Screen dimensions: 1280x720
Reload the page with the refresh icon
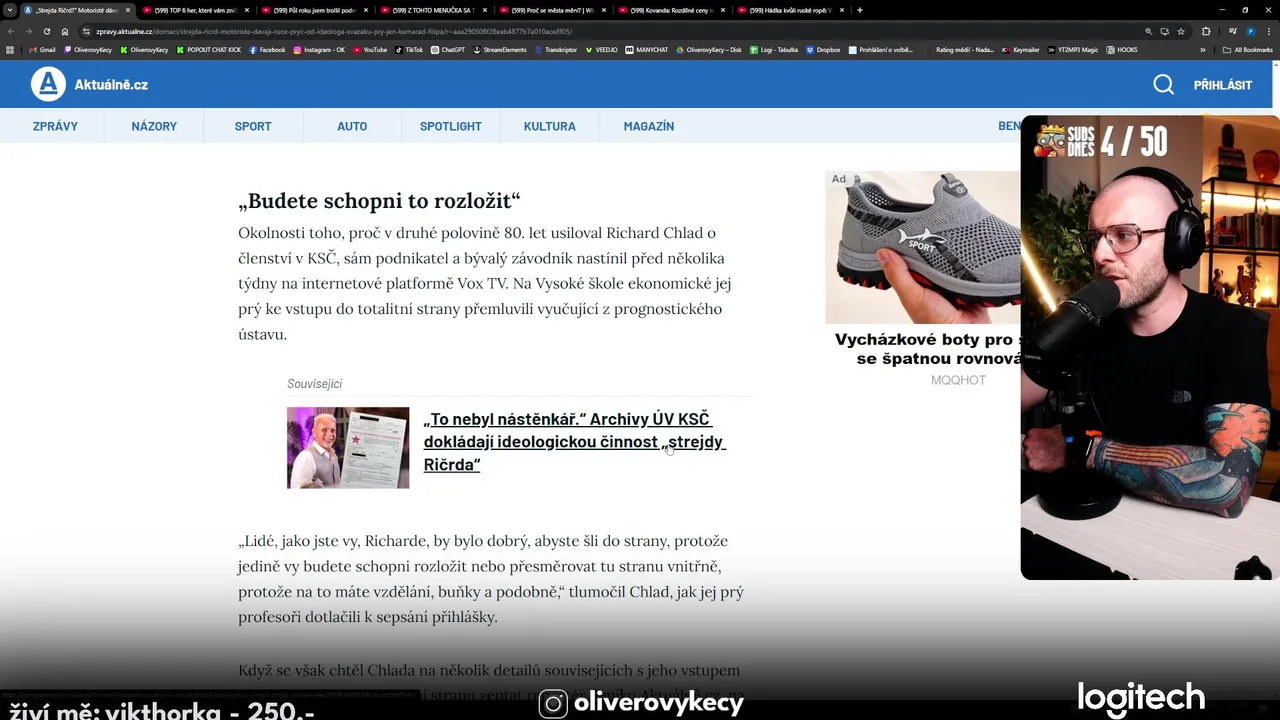(46, 31)
